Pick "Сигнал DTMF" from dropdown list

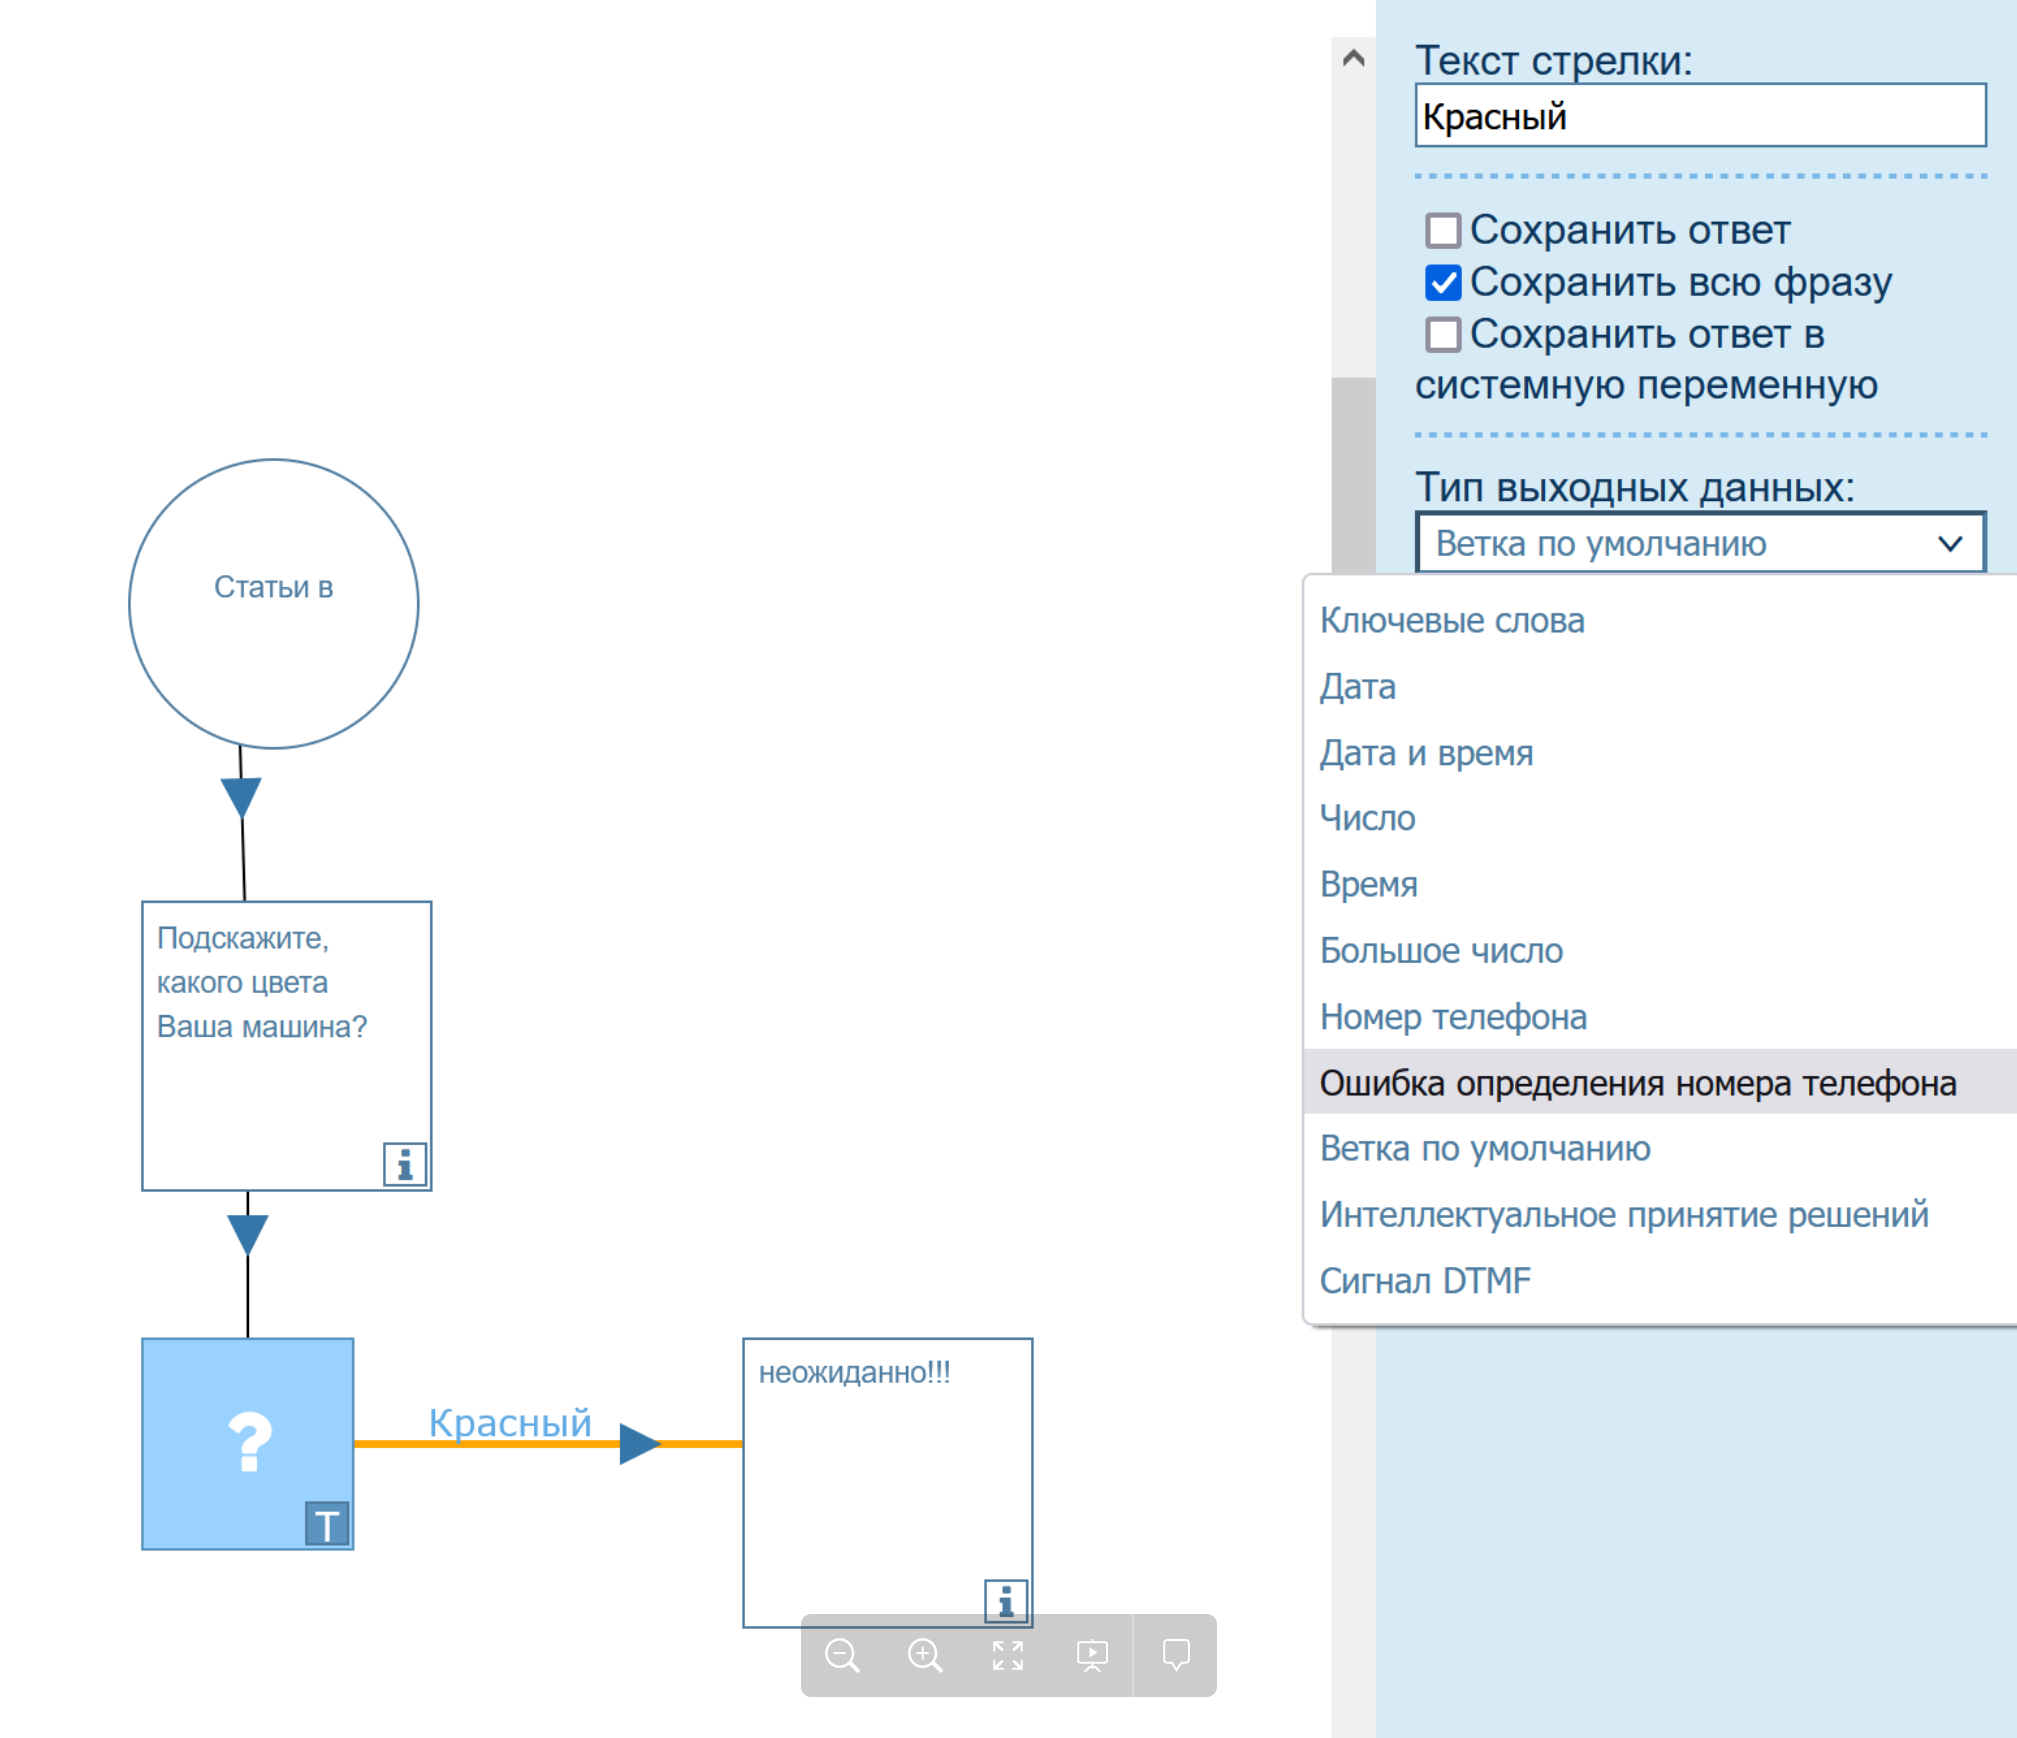pos(1424,1280)
